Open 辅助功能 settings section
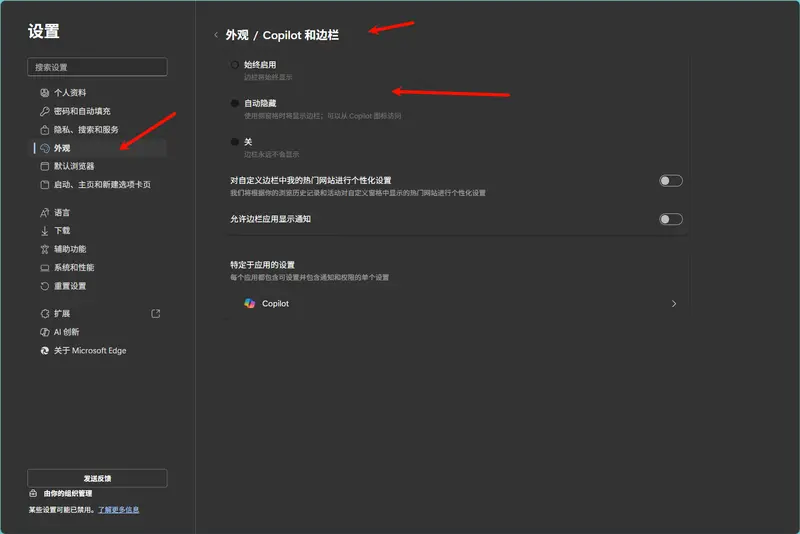Viewport: 800px width, 534px height. [97, 249]
